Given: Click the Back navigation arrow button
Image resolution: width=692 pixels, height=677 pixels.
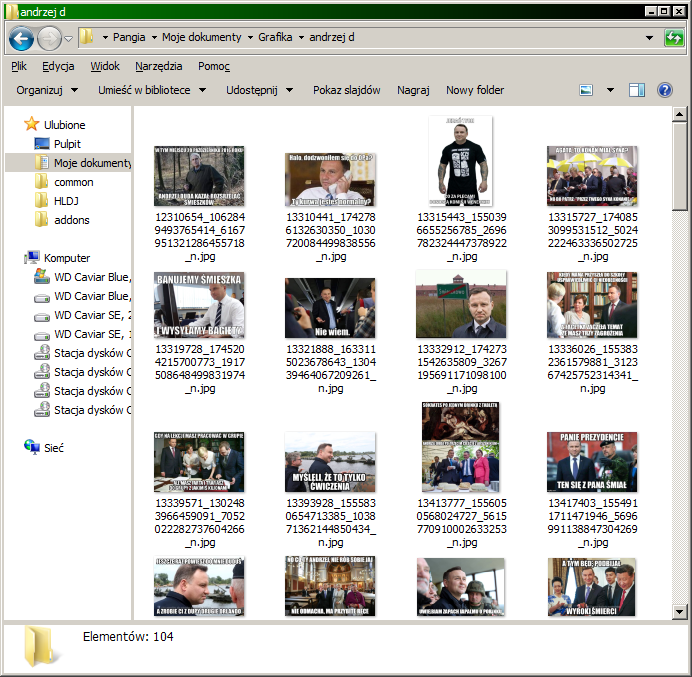Looking at the screenshot, I should 21,38.
